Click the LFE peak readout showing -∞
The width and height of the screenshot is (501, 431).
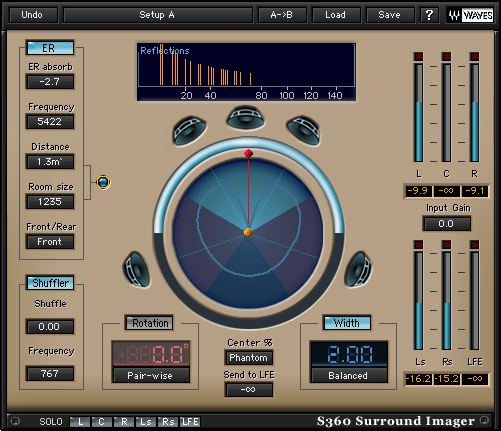pos(475,379)
